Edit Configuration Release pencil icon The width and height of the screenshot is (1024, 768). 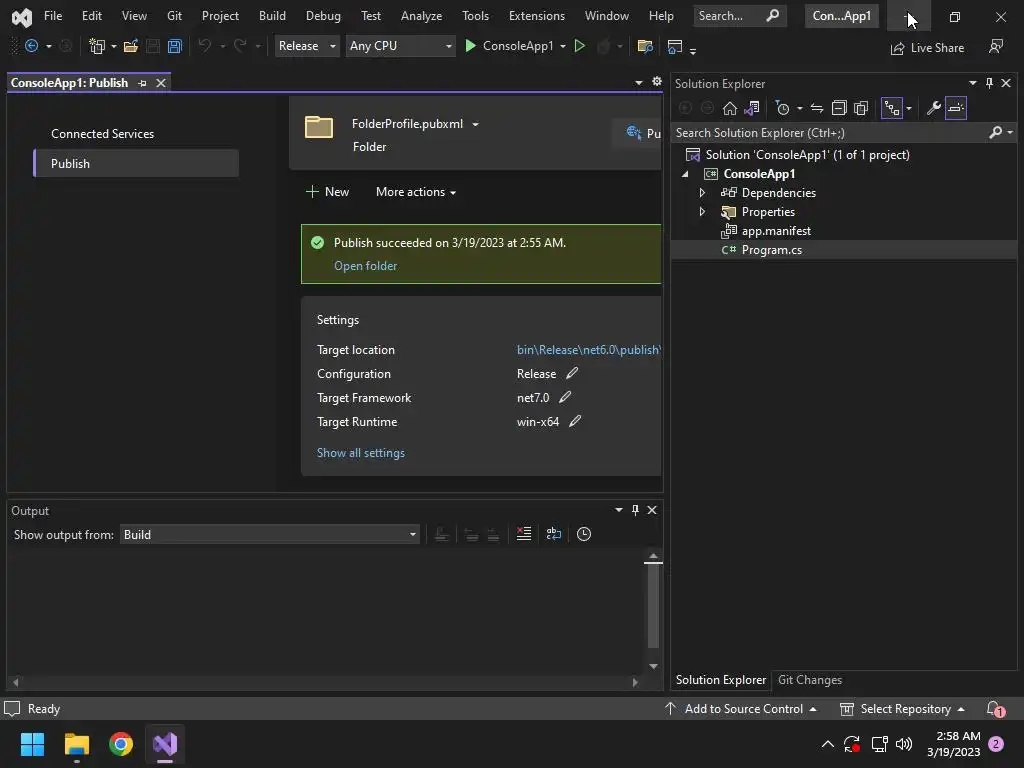[572, 373]
